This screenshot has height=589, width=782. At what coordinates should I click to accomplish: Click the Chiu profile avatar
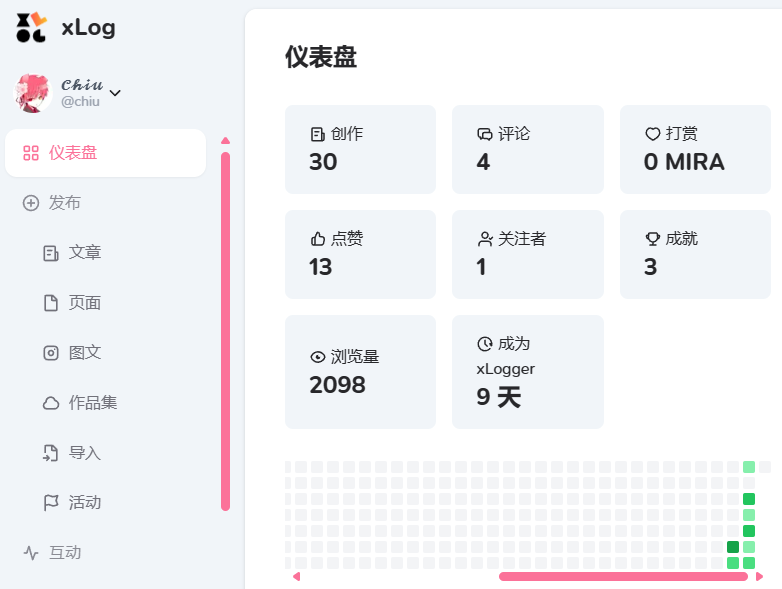pos(32,93)
